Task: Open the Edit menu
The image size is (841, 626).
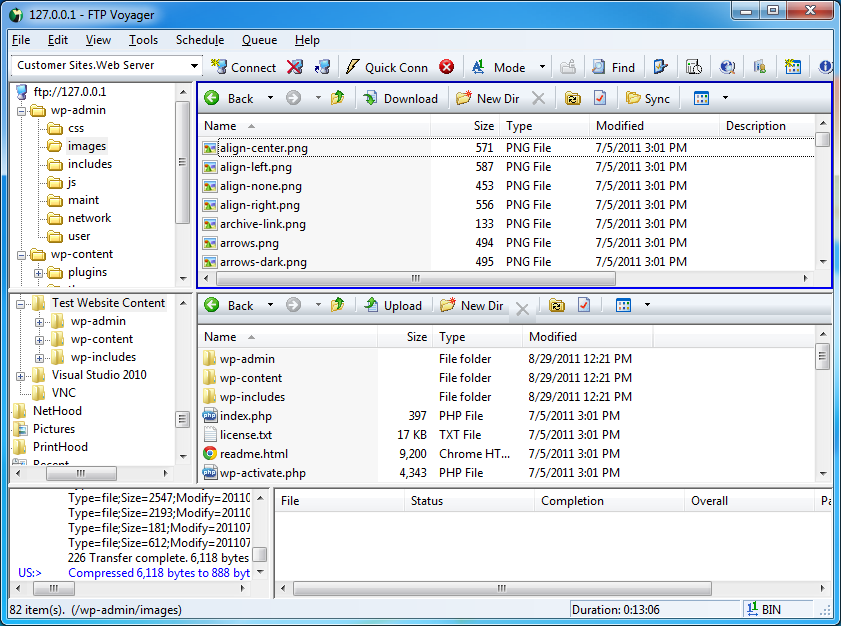Action: (58, 40)
